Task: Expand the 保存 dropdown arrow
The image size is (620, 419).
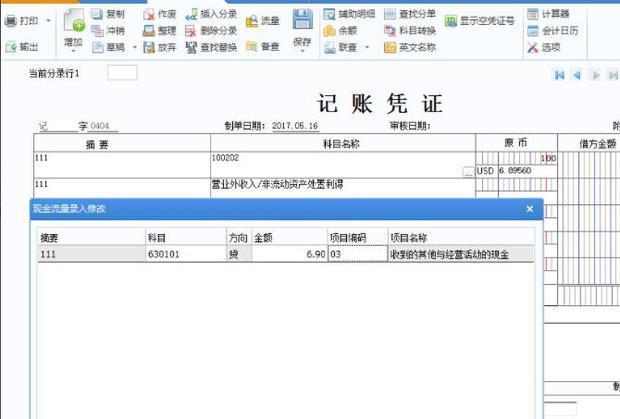Action: (302, 51)
